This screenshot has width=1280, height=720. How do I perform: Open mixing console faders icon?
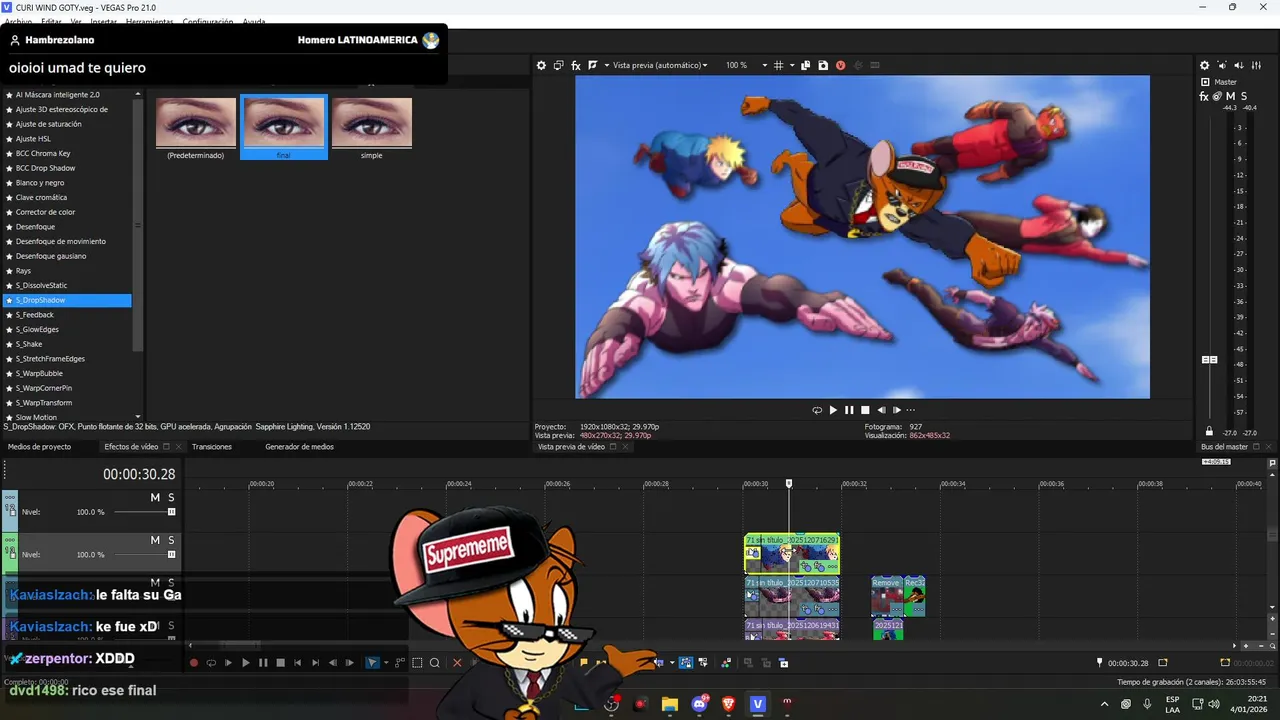coord(1256,65)
